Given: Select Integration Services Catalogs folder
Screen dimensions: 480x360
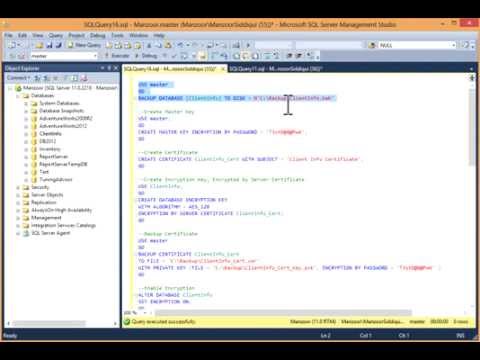Looking at the screenshot, I should tap(63, 226).
